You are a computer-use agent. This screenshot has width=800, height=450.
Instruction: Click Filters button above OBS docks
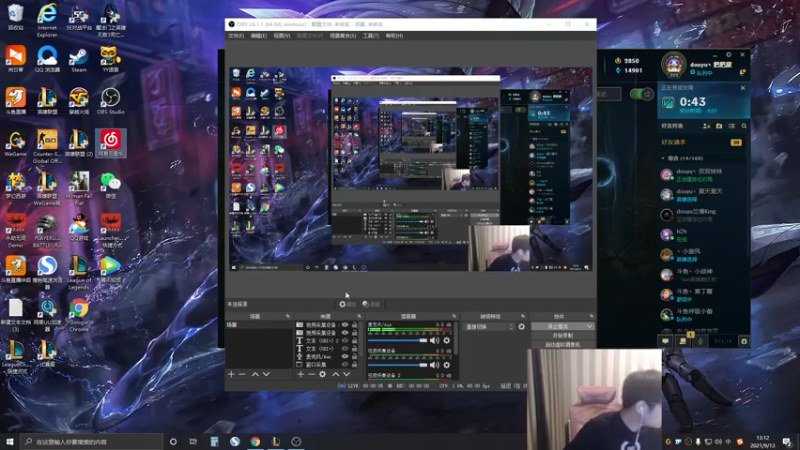[371, 304]
